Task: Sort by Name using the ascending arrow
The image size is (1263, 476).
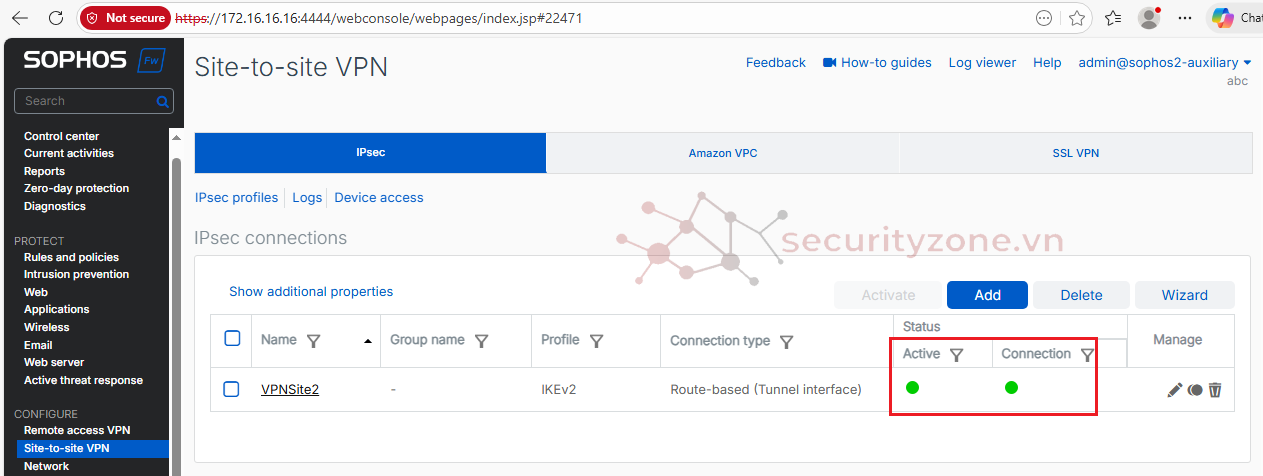Action: (x=368, y=341)
